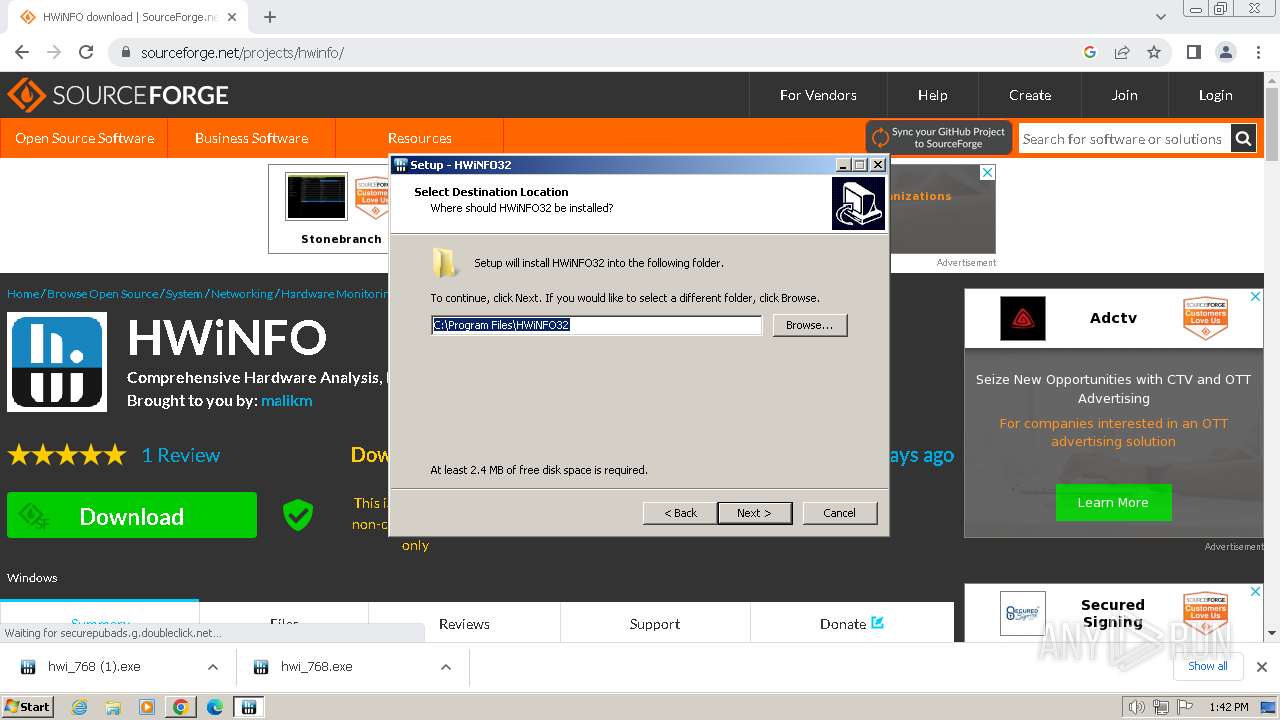
Task: Click the address bar URL
Action: pos(242,52)
